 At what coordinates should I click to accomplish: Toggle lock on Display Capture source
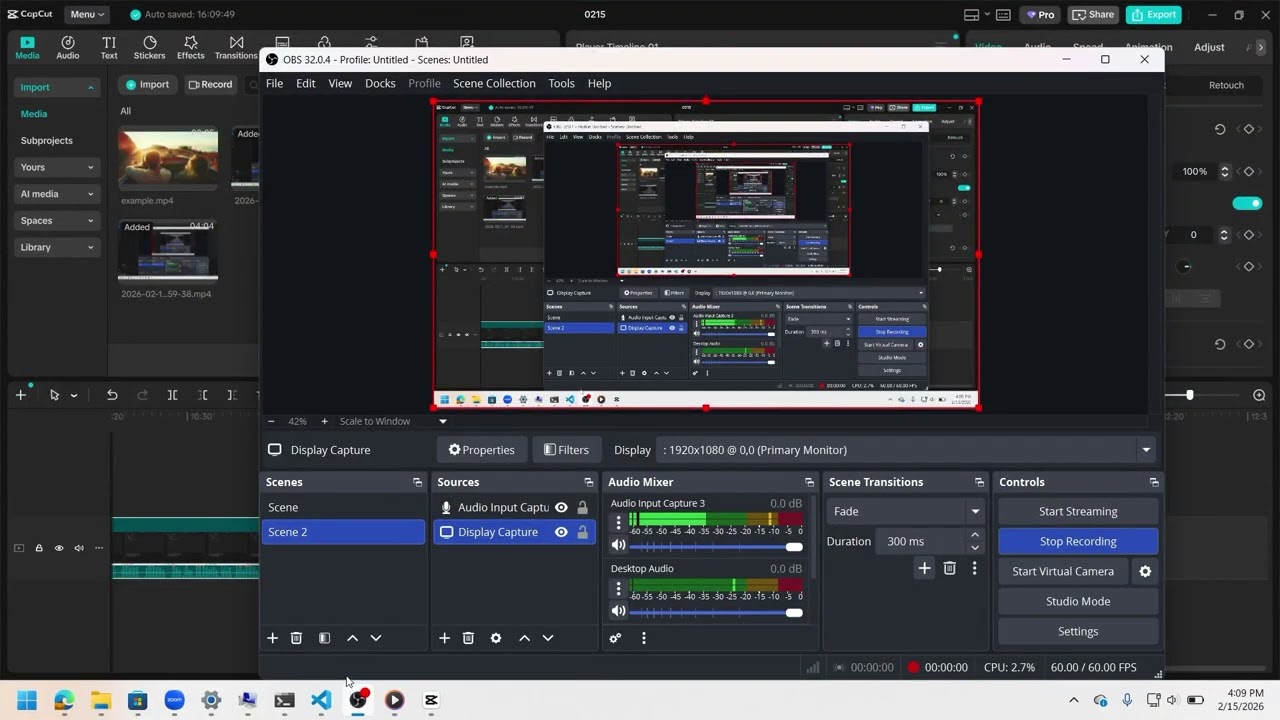pos(582,532)
